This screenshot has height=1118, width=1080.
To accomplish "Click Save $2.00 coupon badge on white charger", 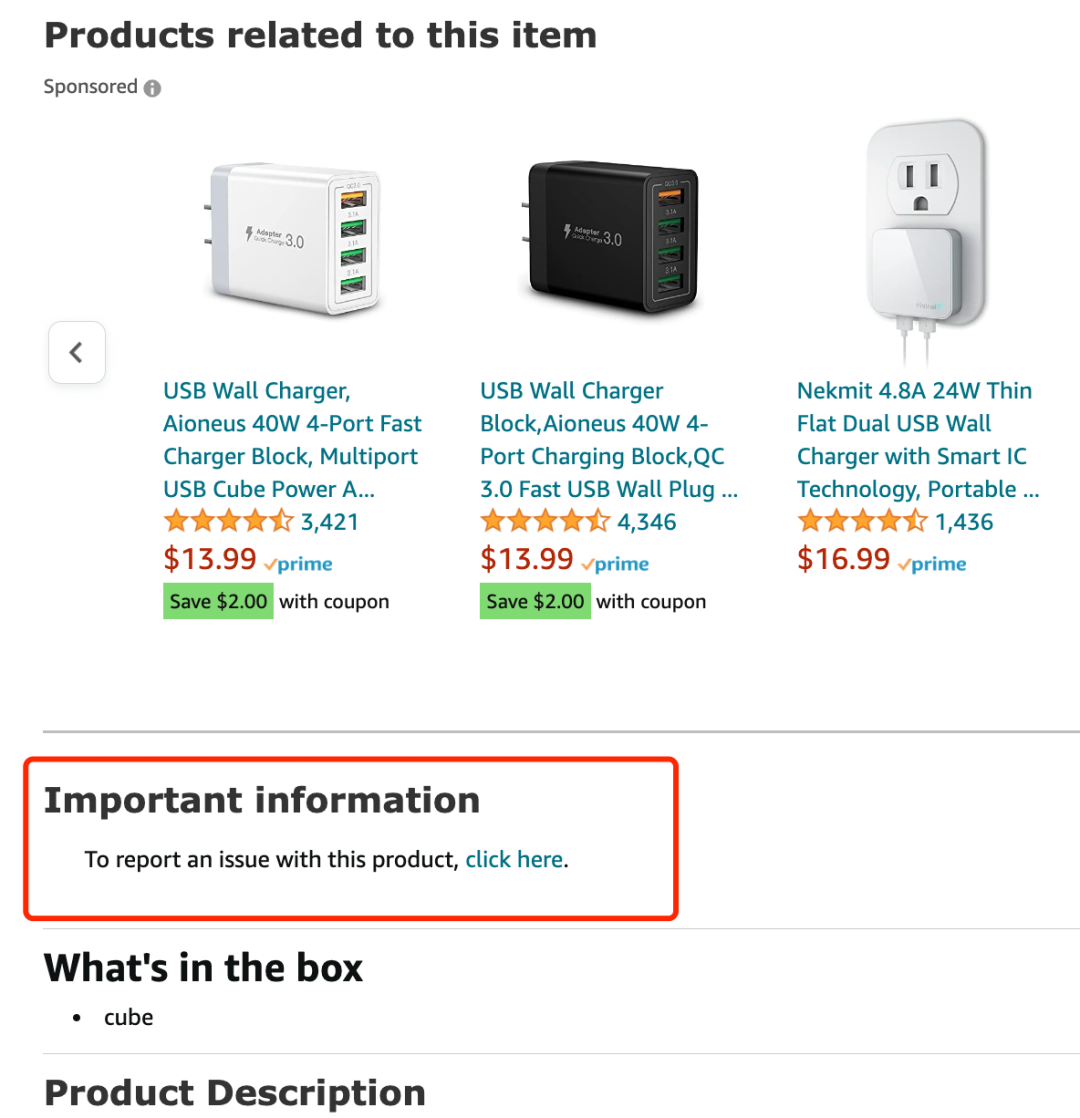I will [x=218, y=601].
